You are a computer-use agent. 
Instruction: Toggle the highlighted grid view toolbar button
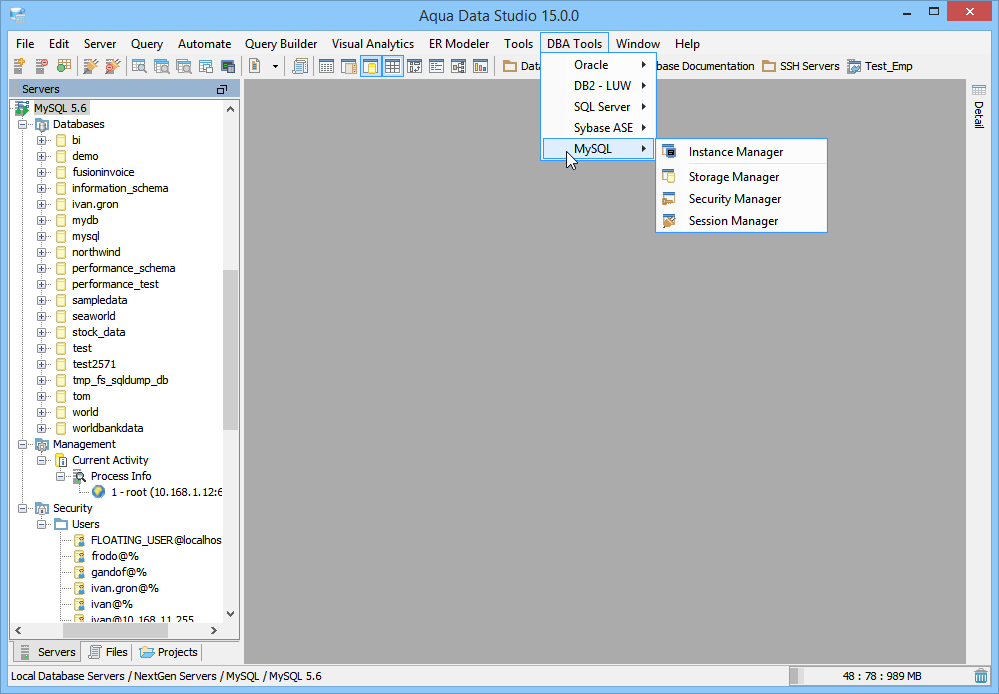coord(392,66)
